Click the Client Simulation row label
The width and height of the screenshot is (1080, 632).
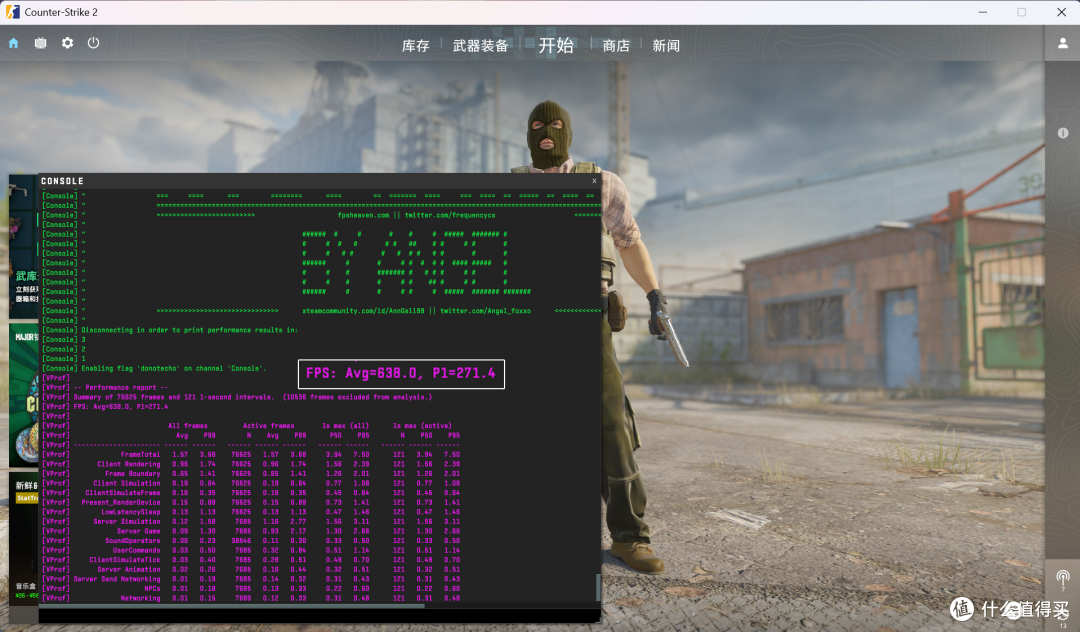127,483
